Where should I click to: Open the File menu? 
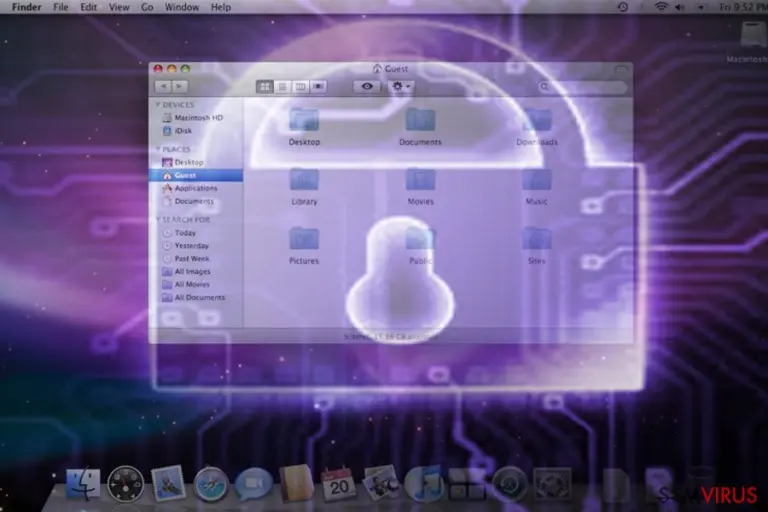click(61, 7)
